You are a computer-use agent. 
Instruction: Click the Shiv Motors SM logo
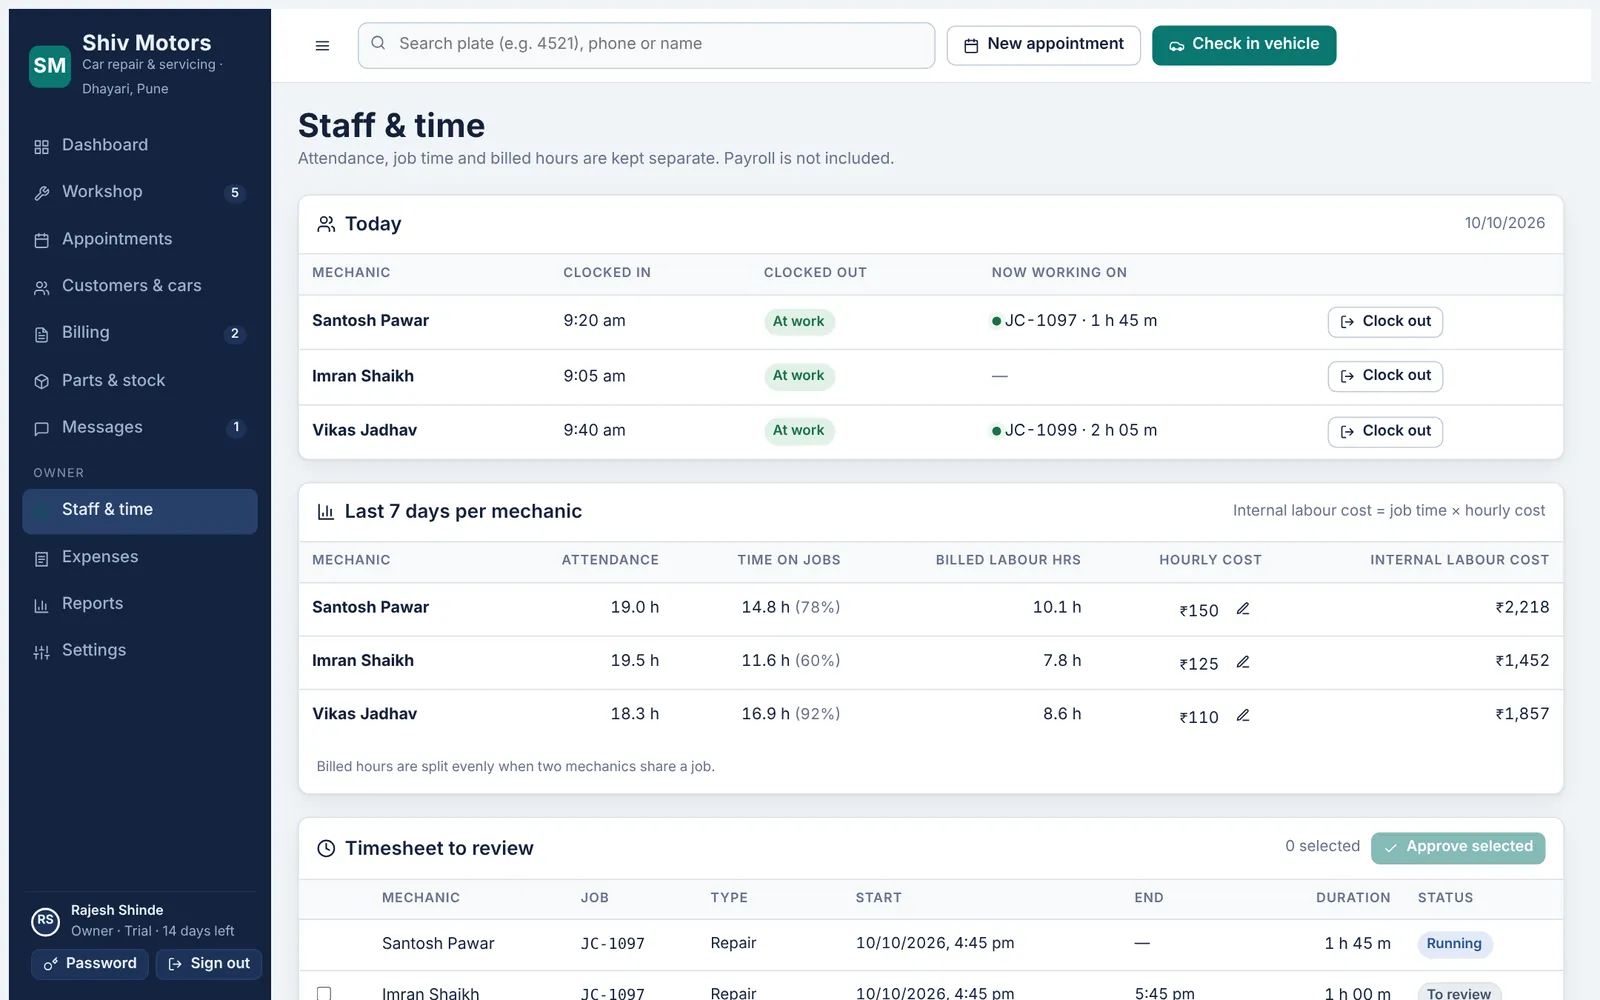pyautogui.click(x=50, y=66)
